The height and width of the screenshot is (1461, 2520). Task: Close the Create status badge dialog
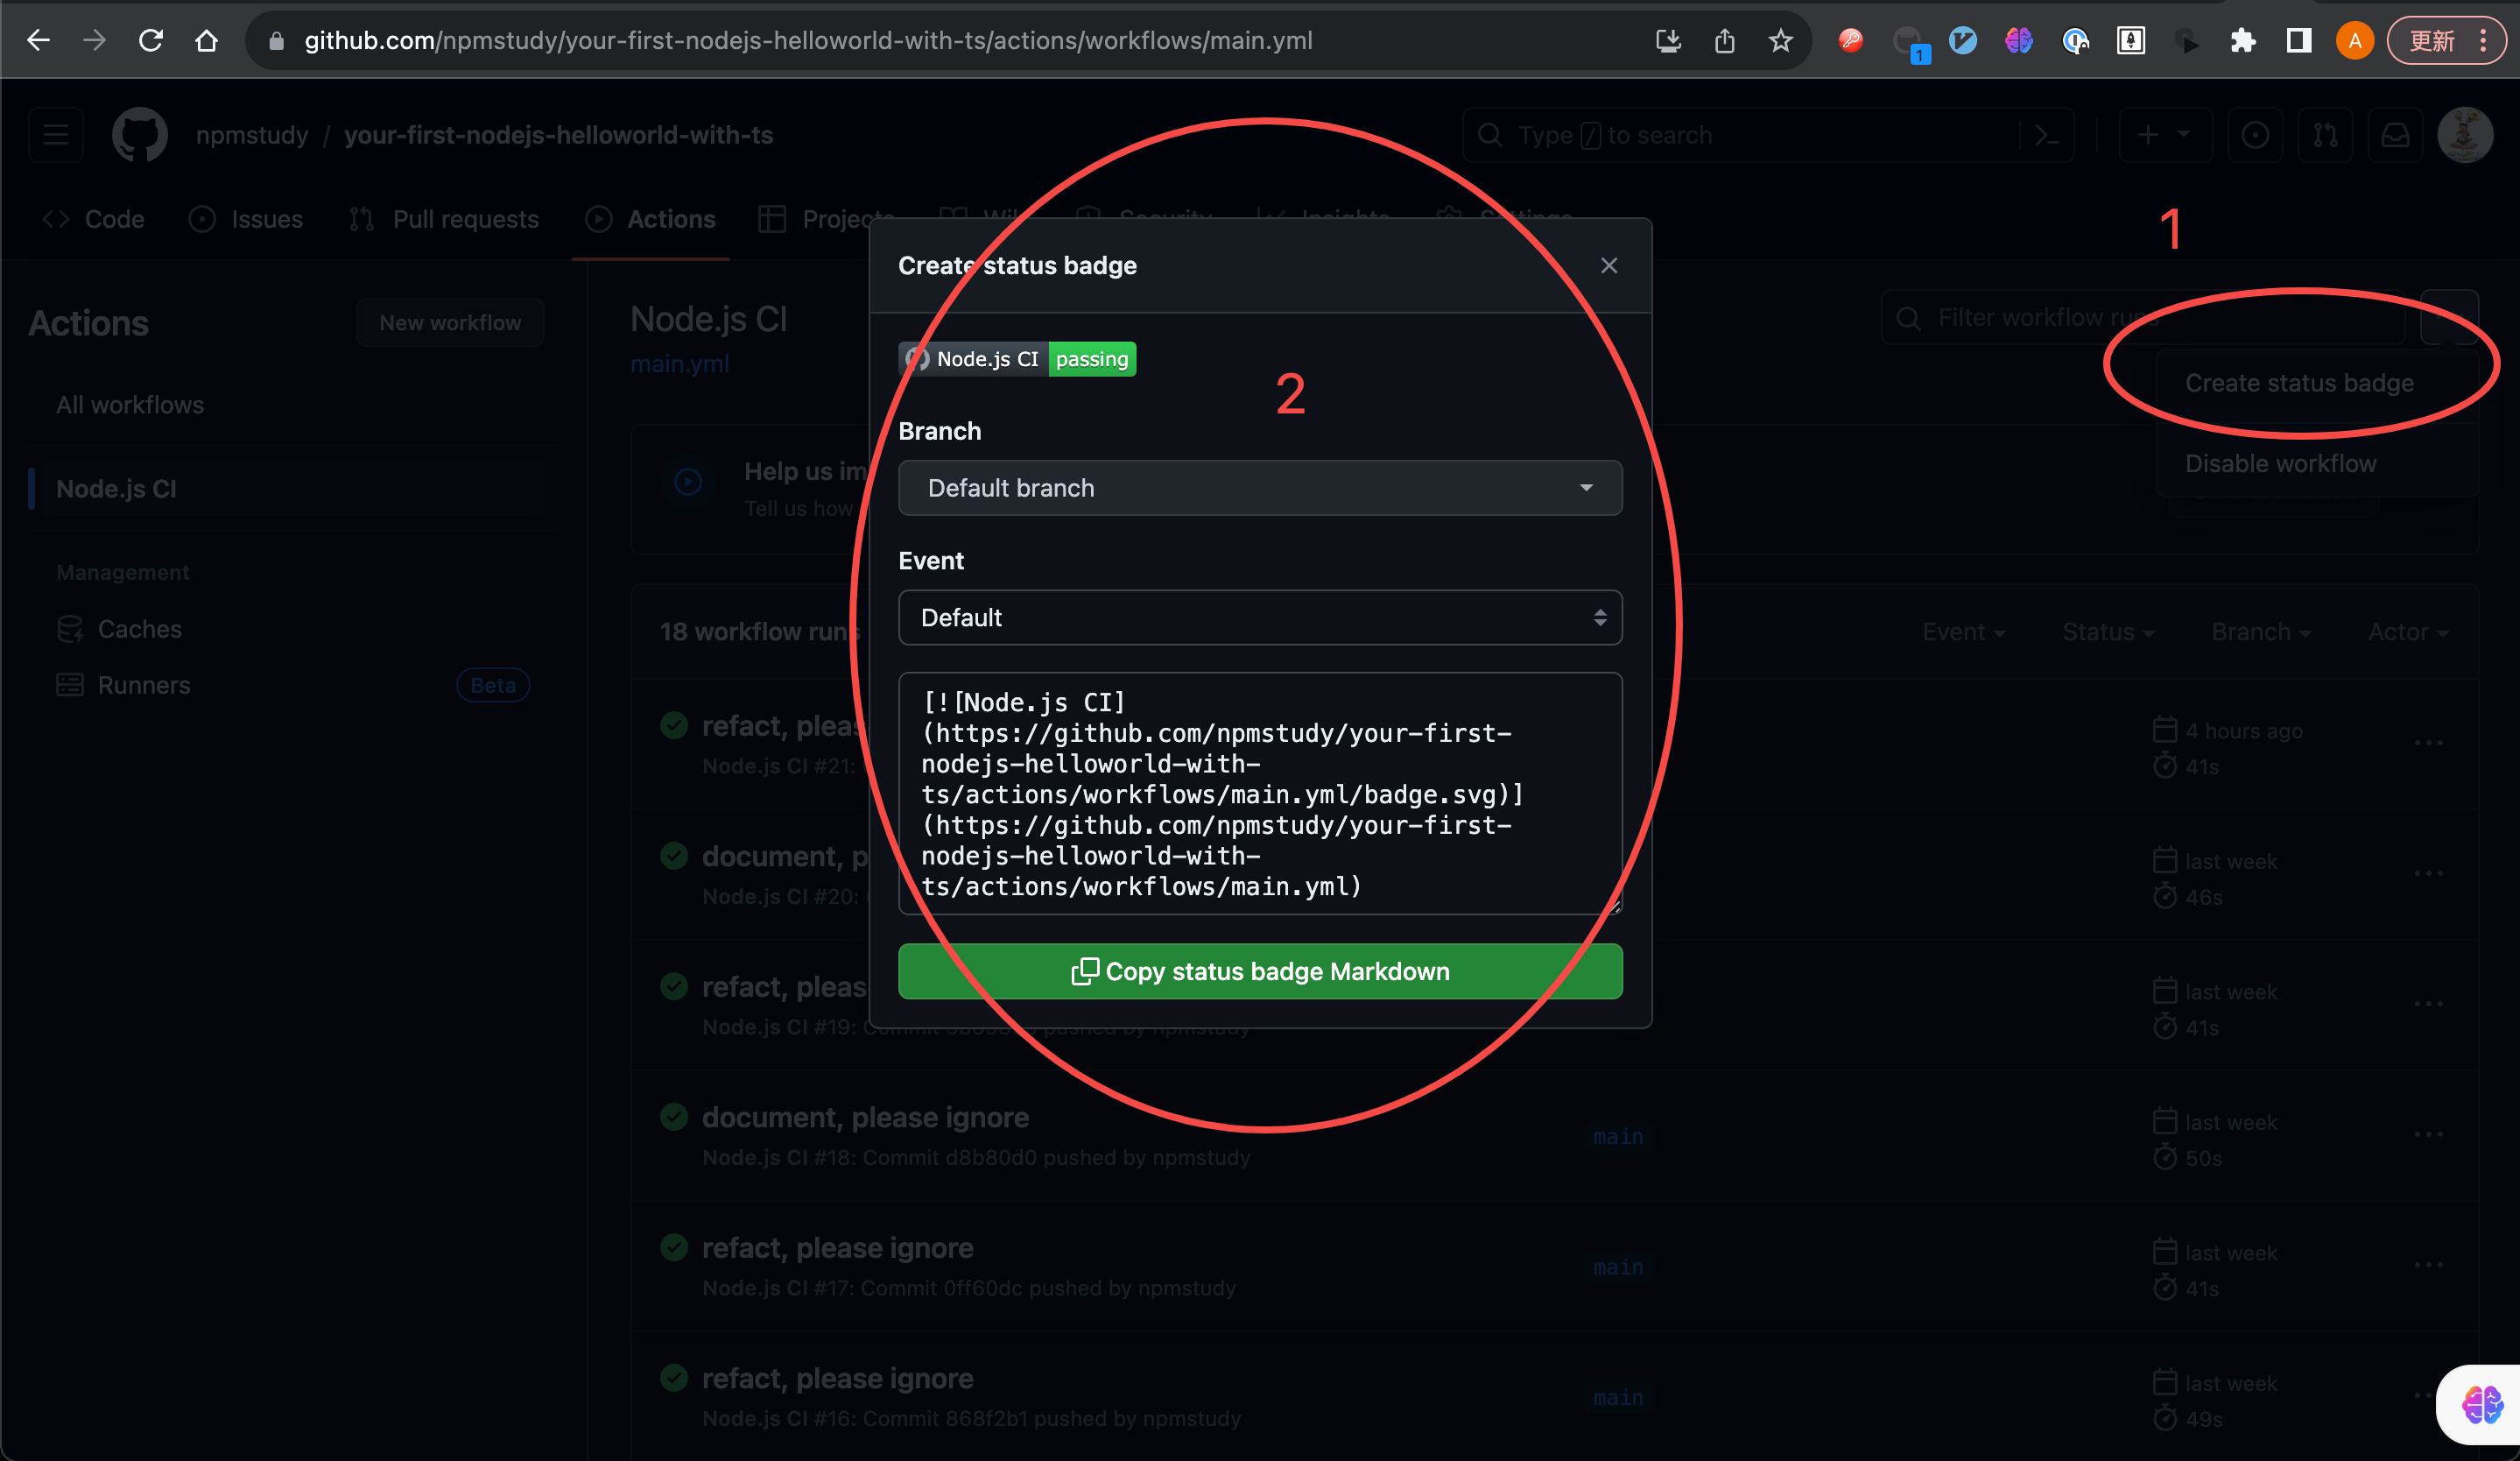tap(1609, 265)
